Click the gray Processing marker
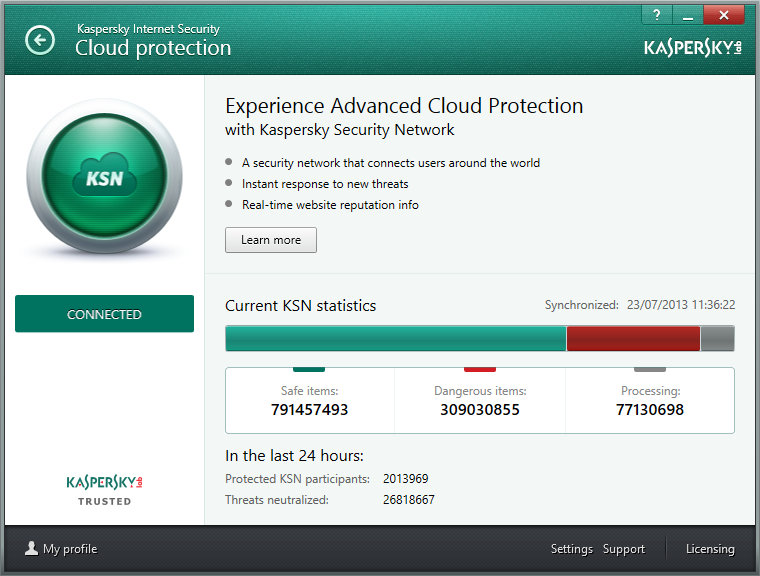This screenshot has height=576, width=760. tap(650, 369)
